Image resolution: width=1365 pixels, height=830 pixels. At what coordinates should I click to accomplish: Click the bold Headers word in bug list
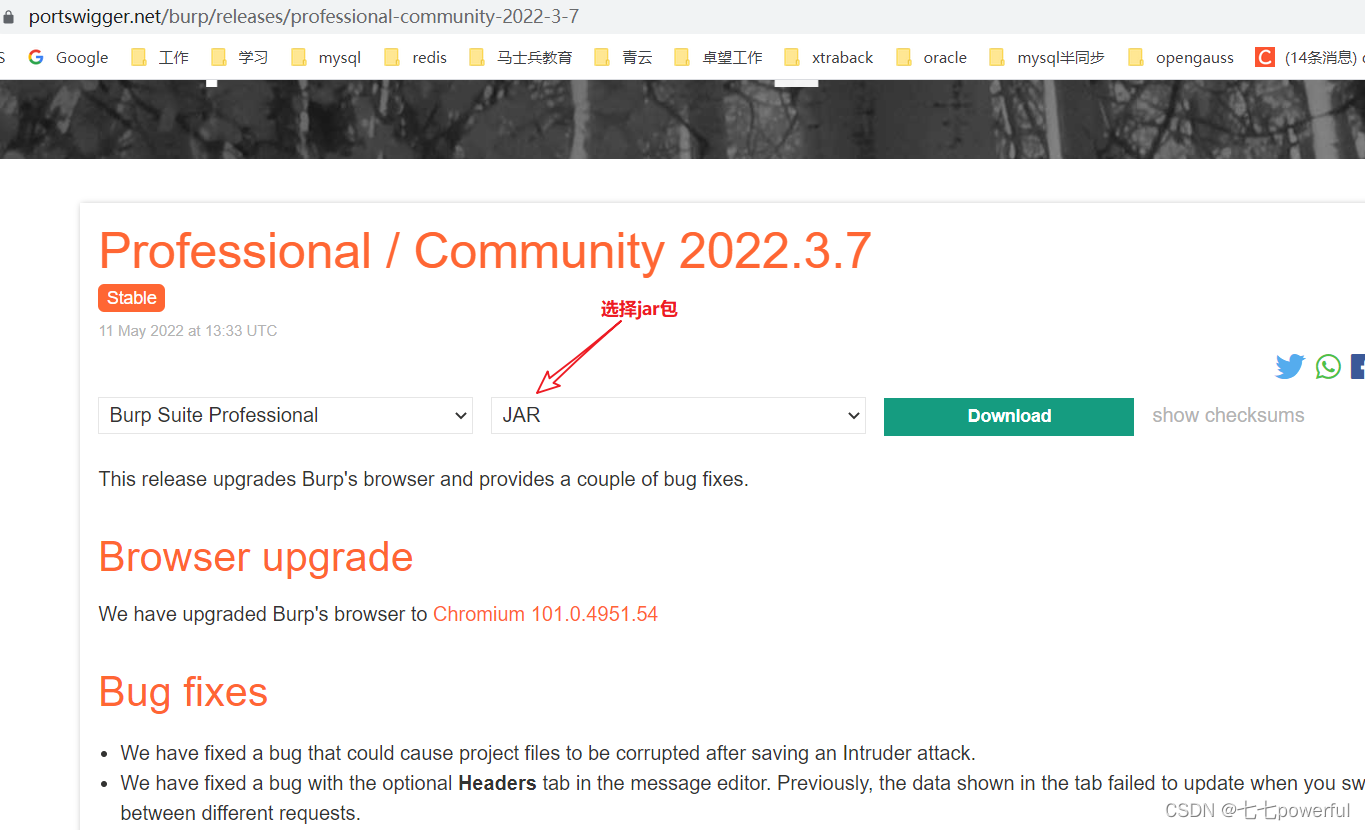tap(497, 783)
